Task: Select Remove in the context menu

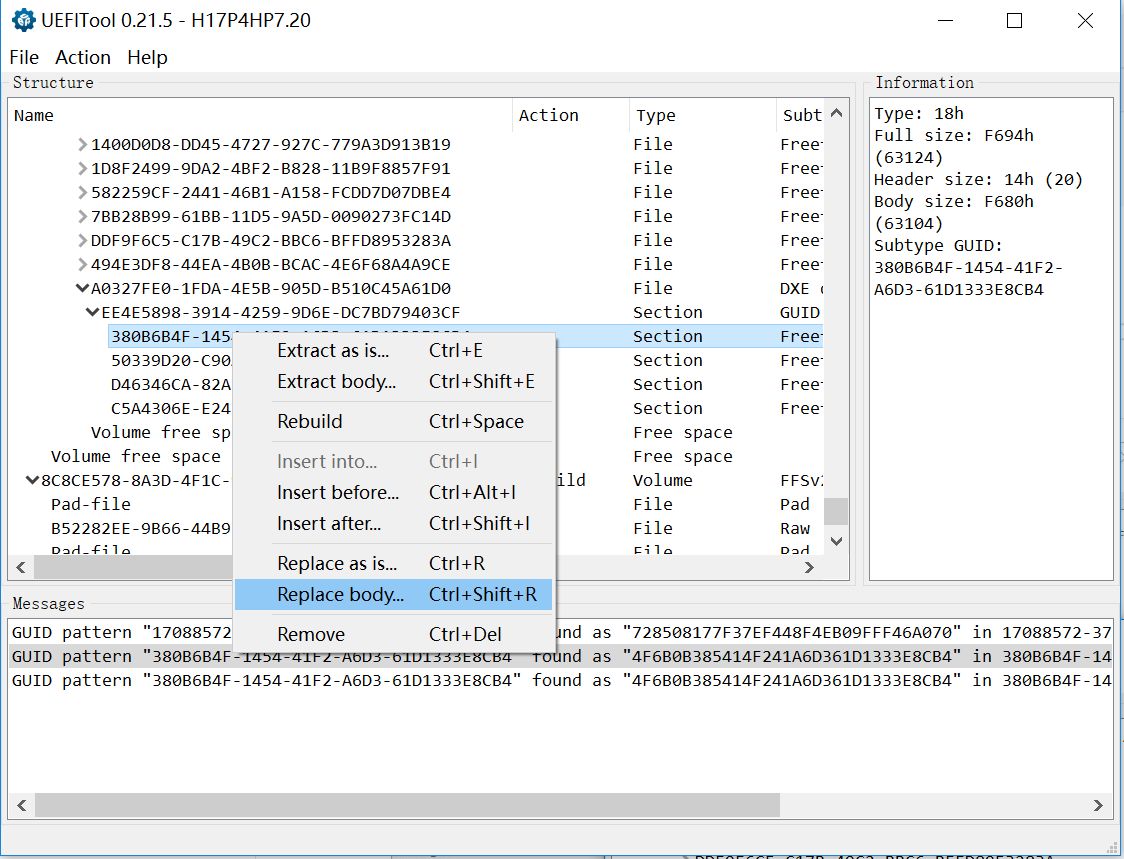Action: 393,635
